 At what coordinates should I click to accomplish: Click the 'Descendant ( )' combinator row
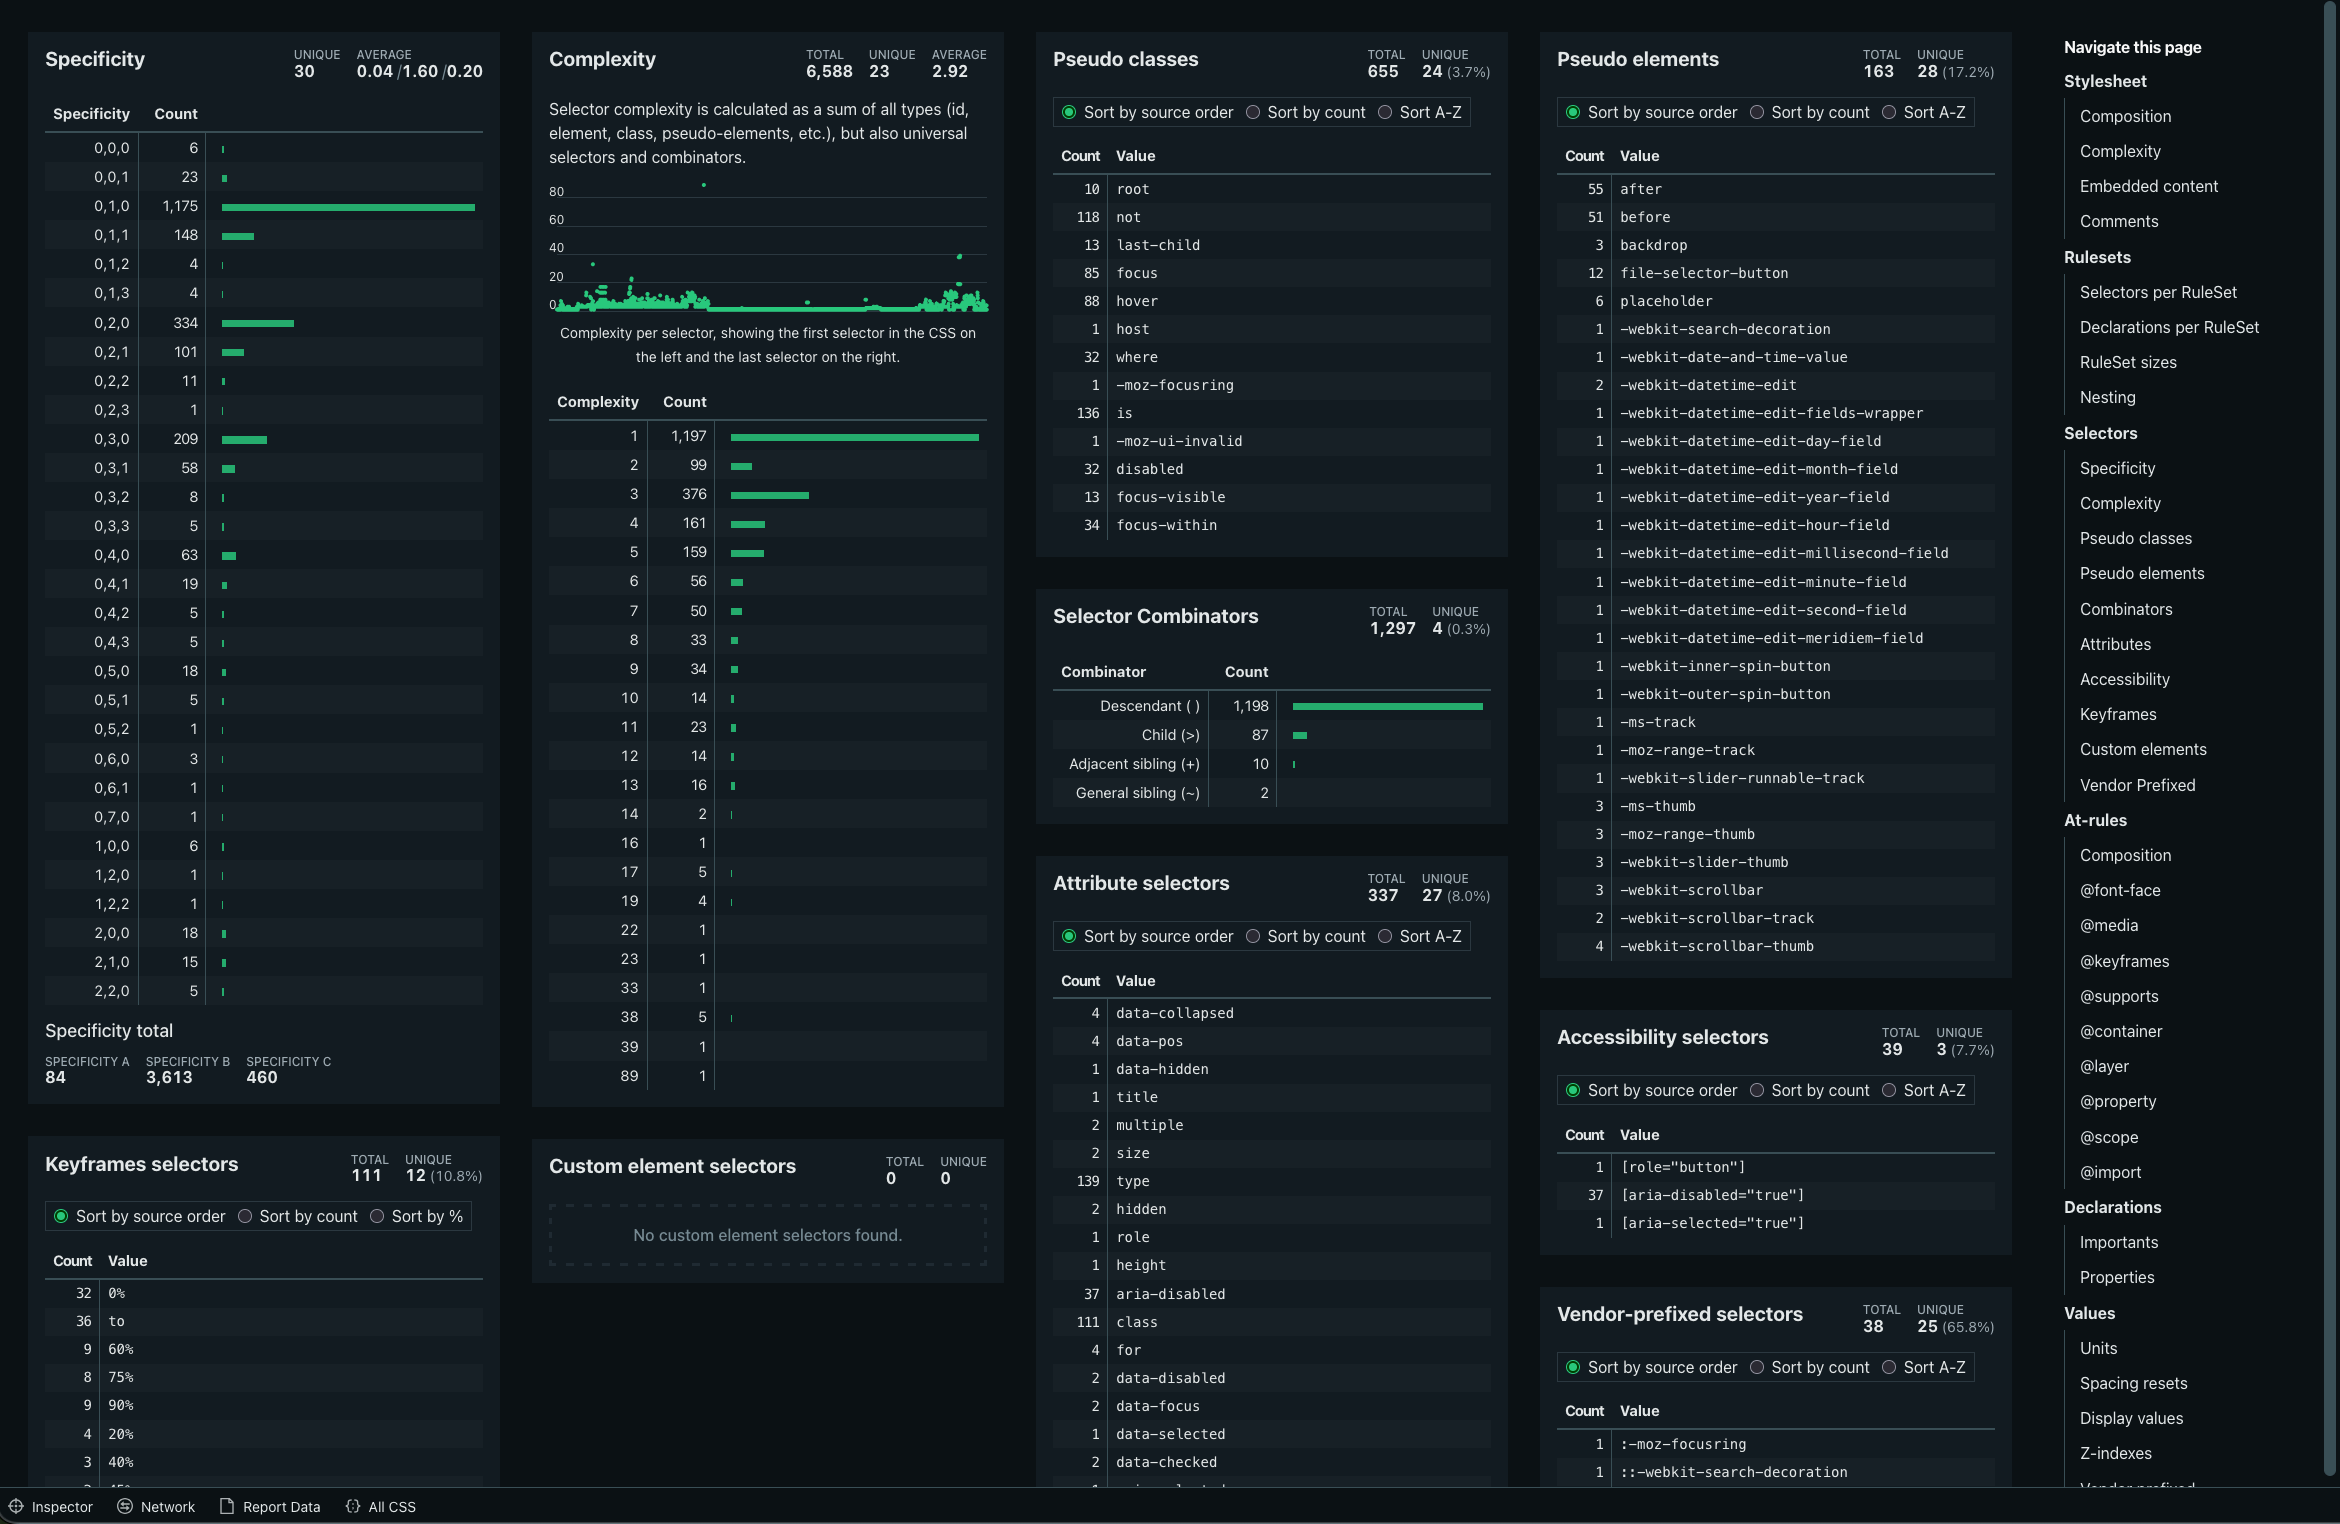click(1271, 706)
